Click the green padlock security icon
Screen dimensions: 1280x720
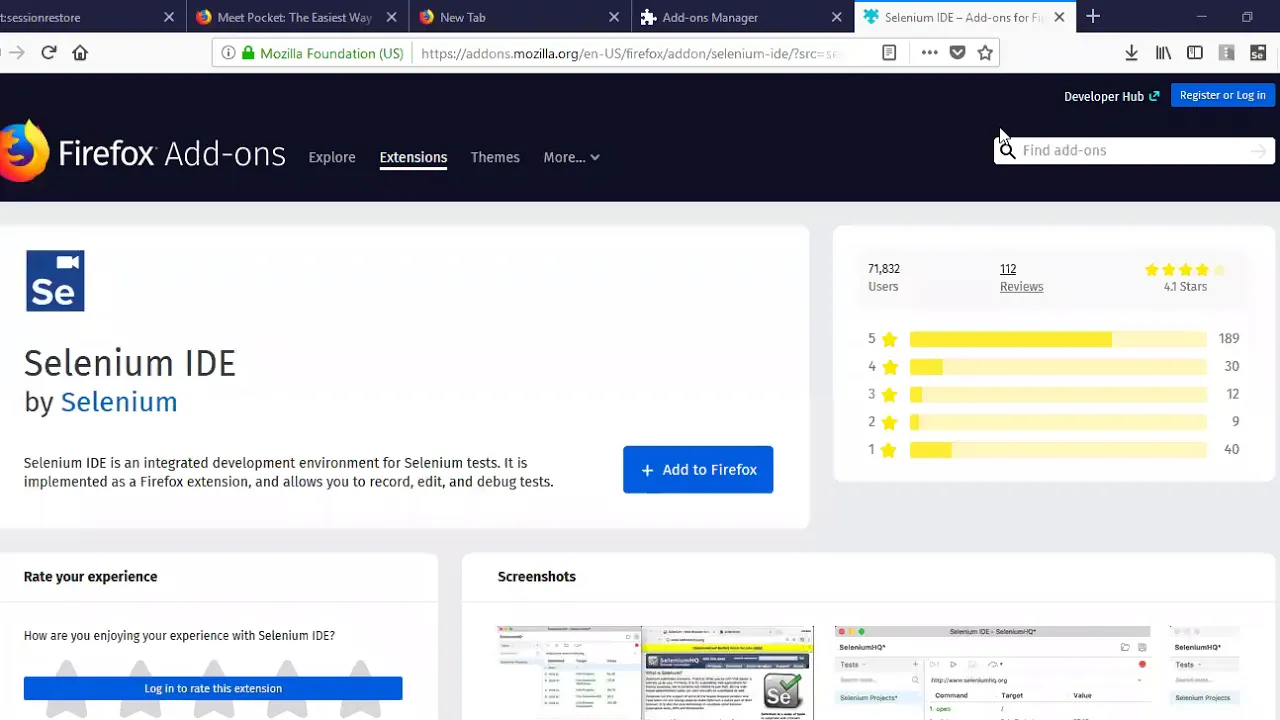[x=249, y=53]
